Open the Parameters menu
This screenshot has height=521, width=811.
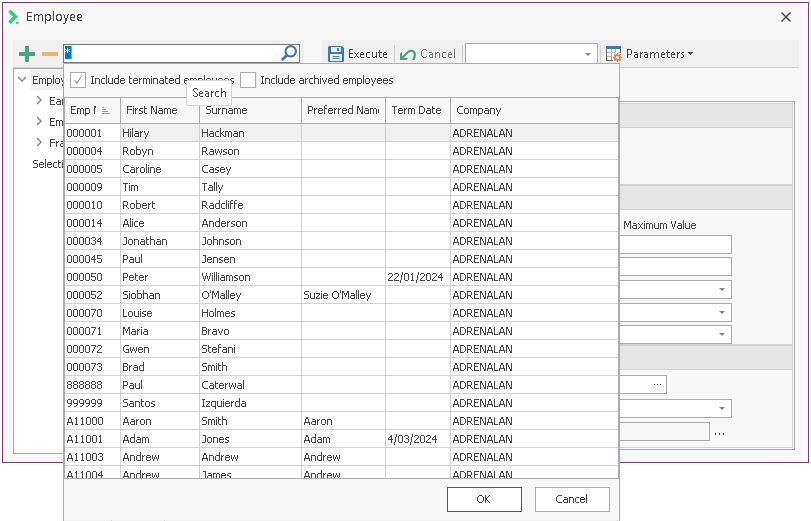(649, 54)
